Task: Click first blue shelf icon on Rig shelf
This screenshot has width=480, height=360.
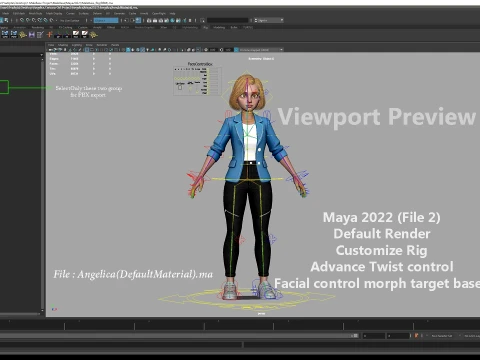Action: (x=5, y=34)
